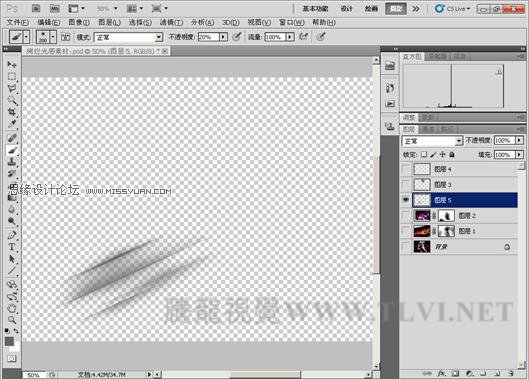
Task: Swap foreground and background colors
Action: 16,331
